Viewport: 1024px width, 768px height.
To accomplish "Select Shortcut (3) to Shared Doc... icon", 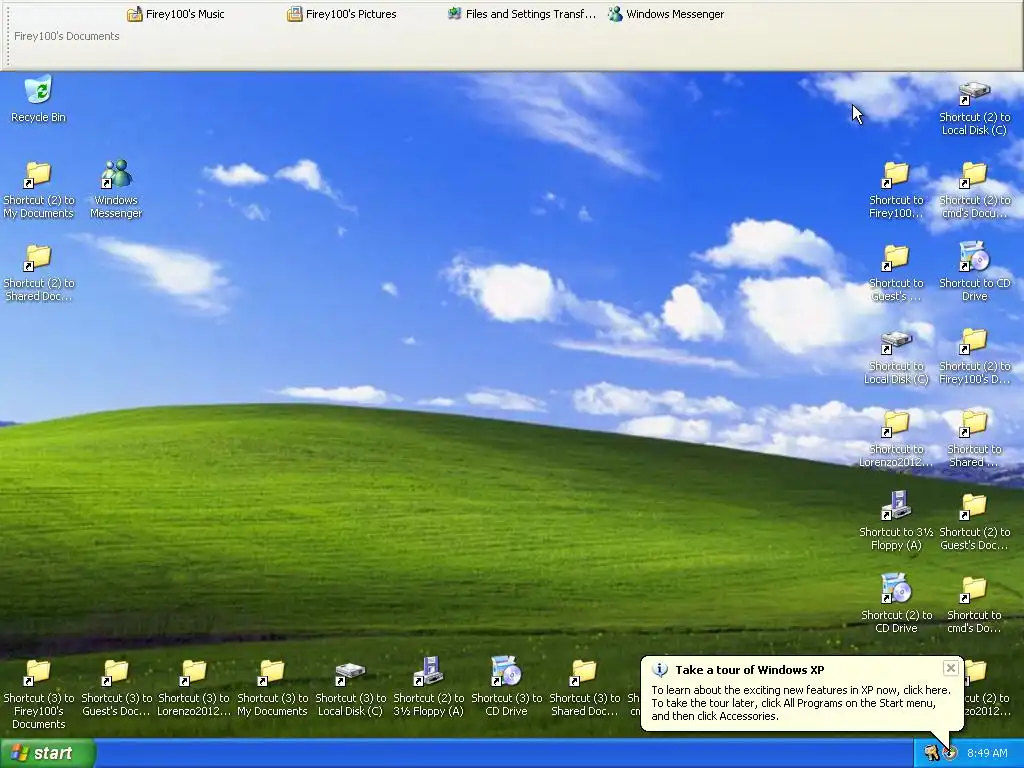I will pos(584,686).
